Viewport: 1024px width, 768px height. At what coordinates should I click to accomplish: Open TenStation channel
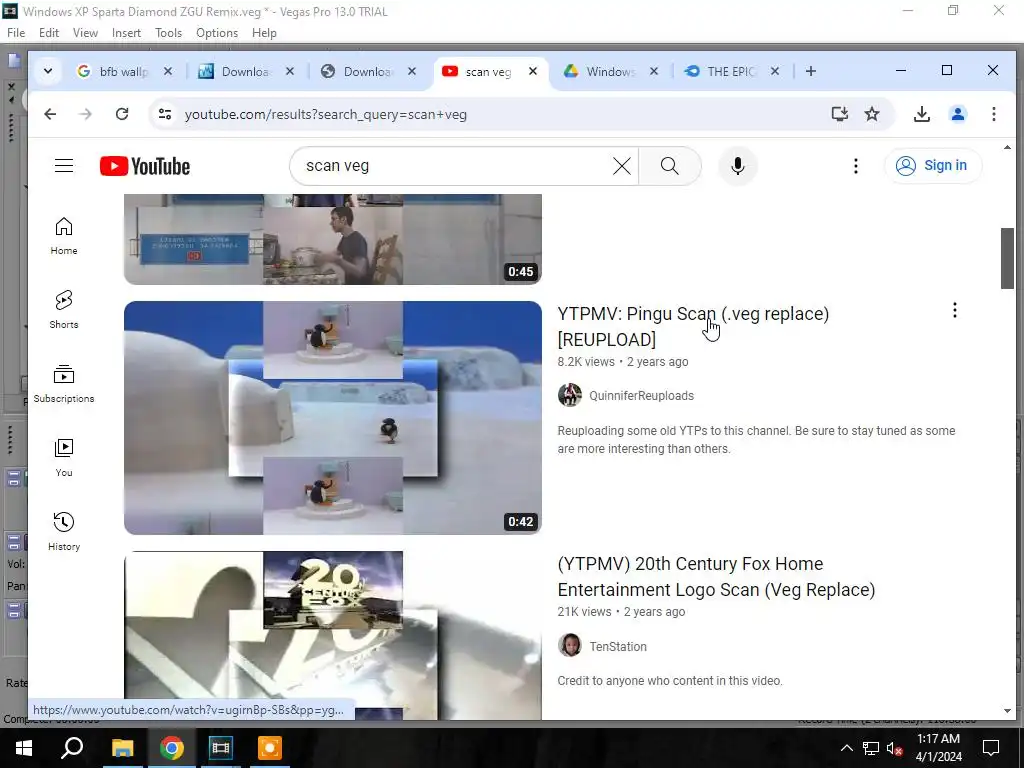coord(618,647)
